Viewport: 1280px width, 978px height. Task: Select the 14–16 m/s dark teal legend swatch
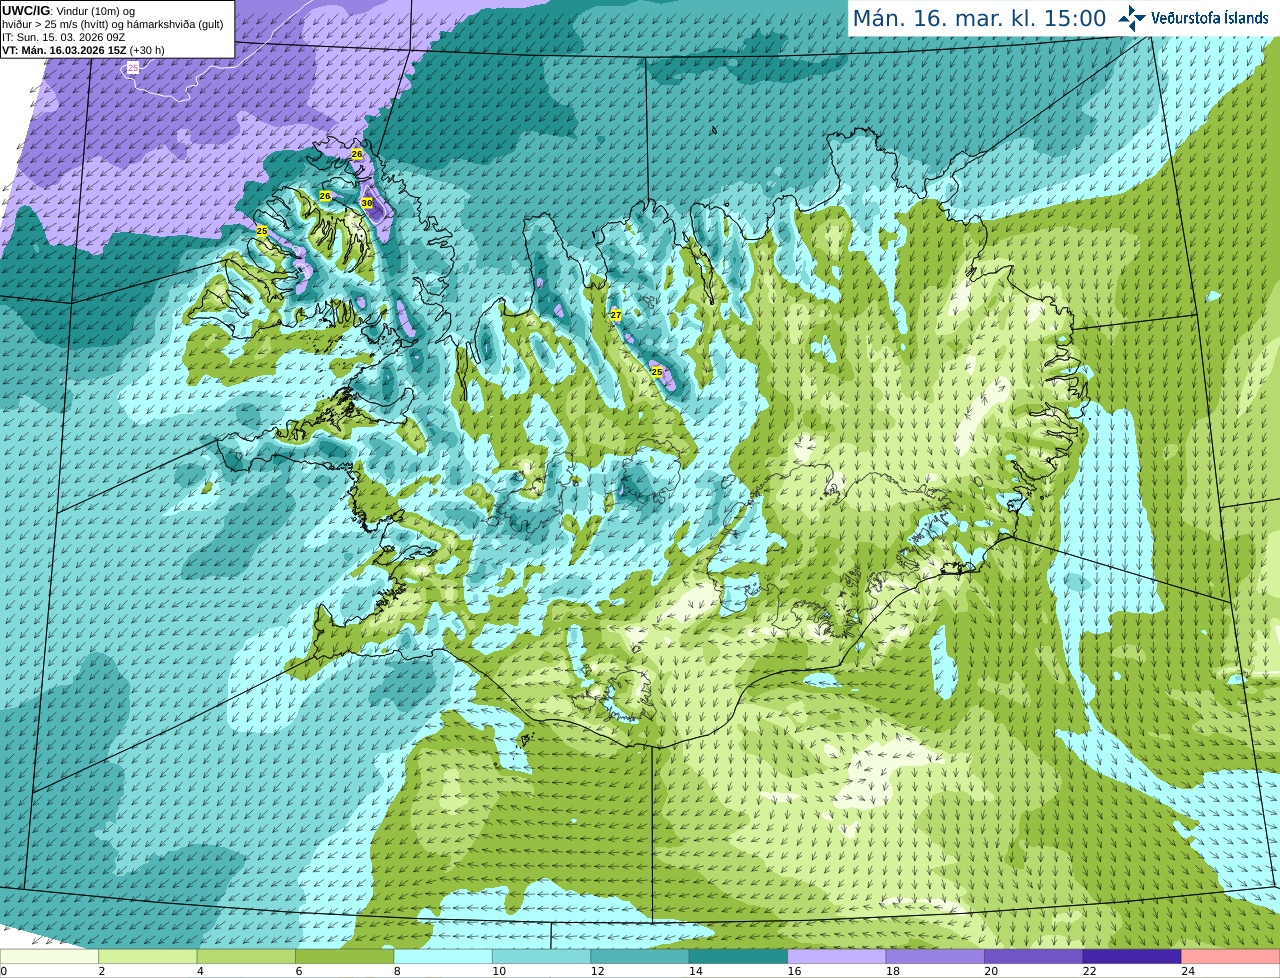pos(738,956)
